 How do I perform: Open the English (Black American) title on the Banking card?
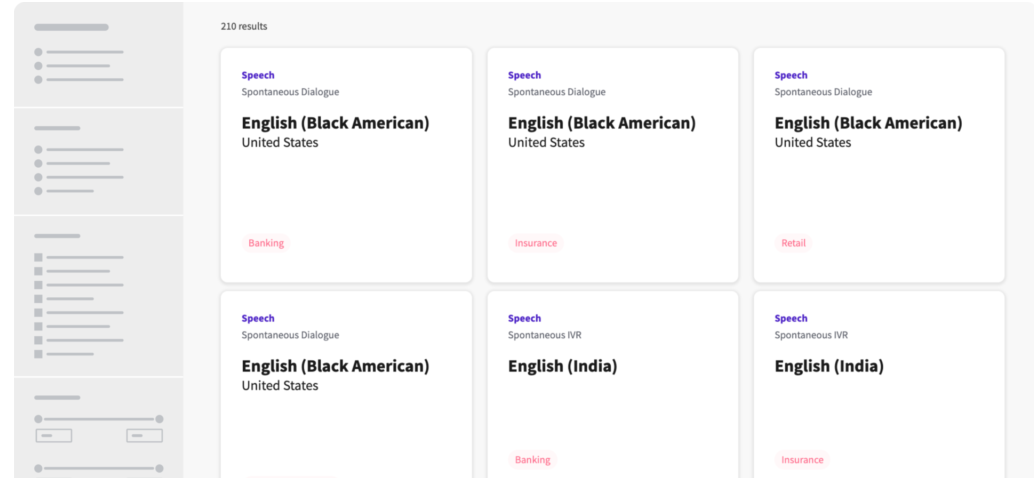click(x=335, y=123)
